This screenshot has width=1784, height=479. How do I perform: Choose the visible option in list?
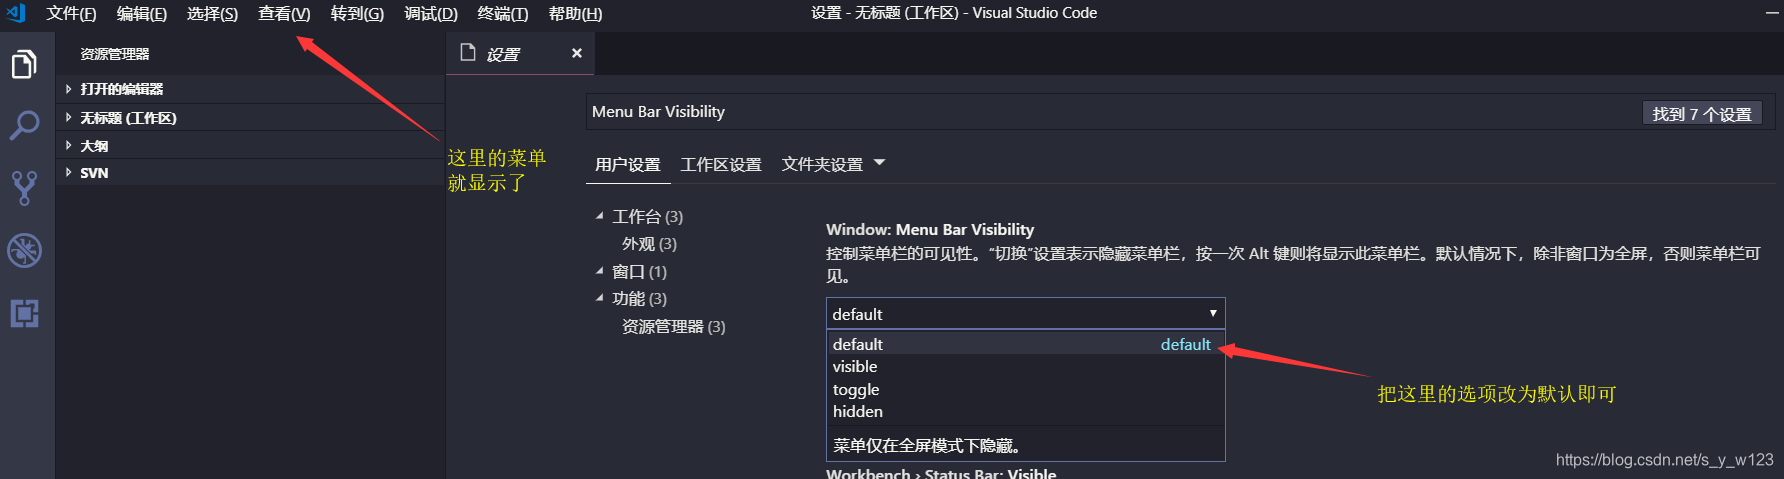click(x=1025, y=366)
